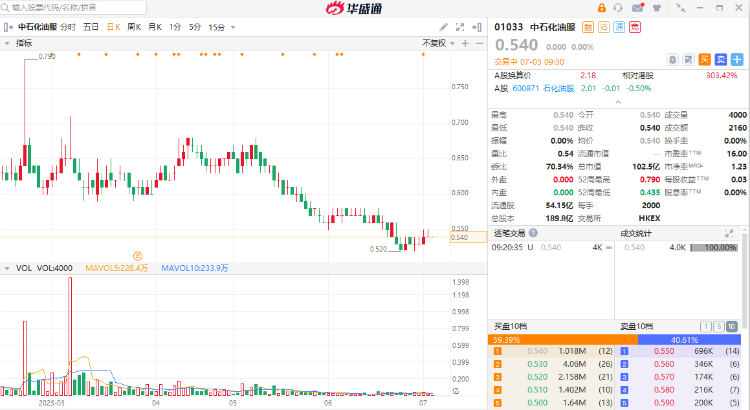Click the 融 margin tag icon
This screenshot has width=750, height=410.
coord(588,27)
